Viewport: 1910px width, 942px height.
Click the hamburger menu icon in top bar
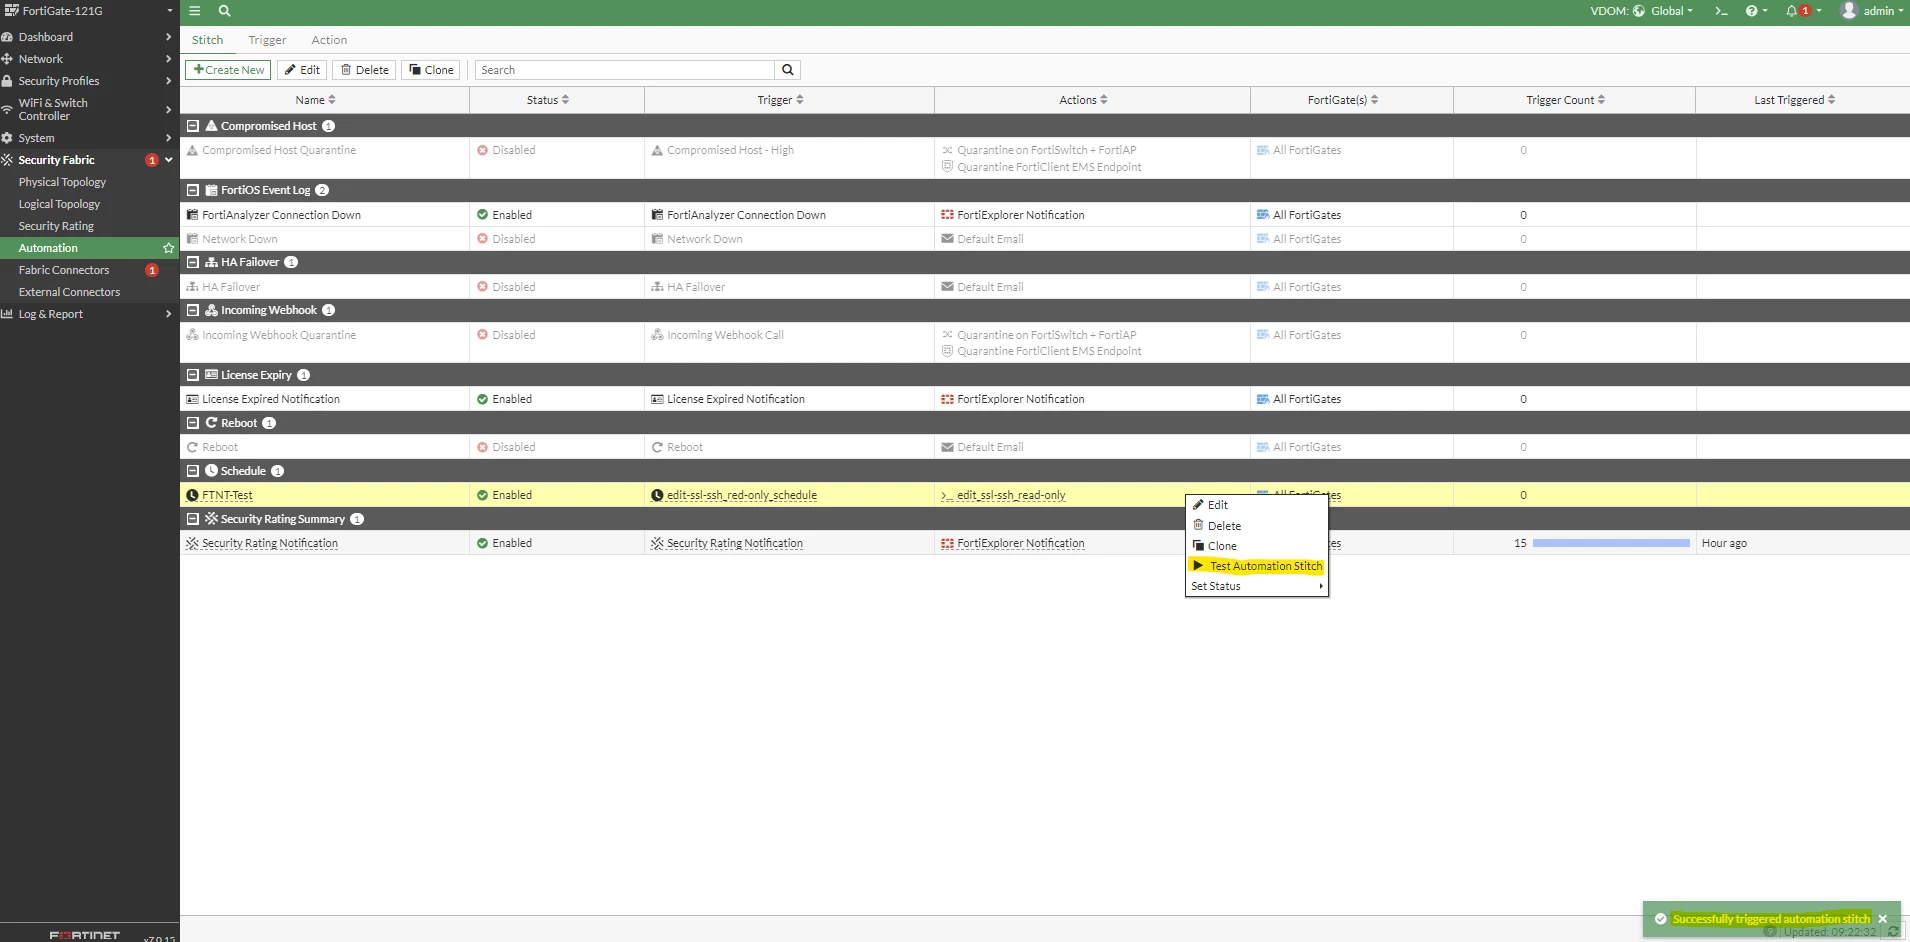click(x=195, y=11)
